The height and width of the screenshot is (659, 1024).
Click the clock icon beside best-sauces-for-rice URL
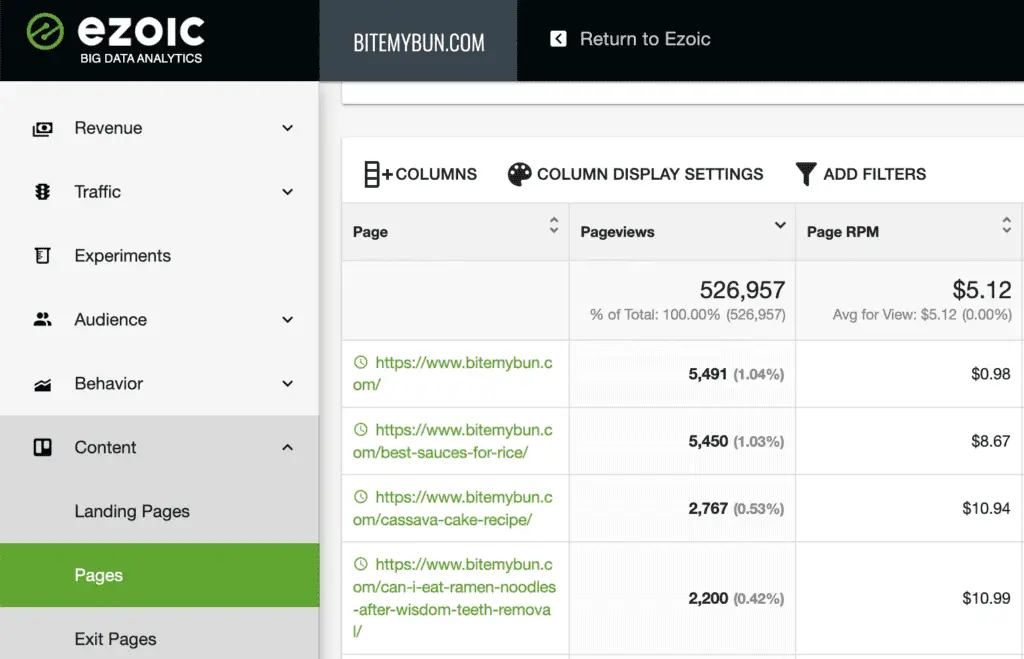(360, 430)
